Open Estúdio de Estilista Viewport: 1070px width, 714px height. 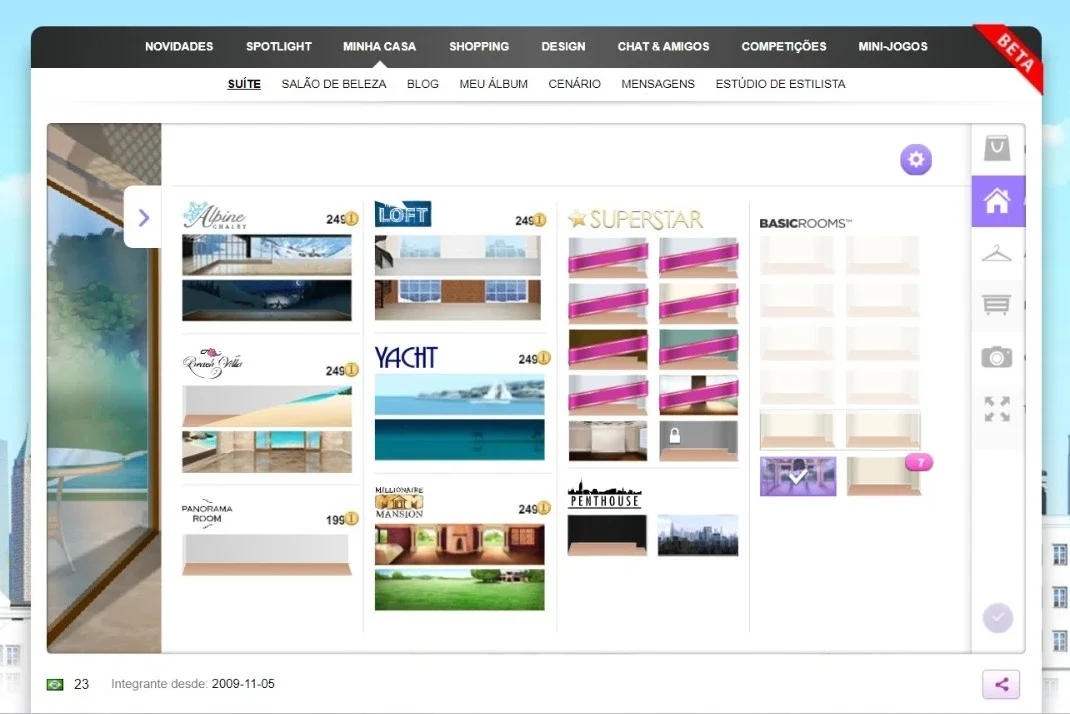click(780, 84)
